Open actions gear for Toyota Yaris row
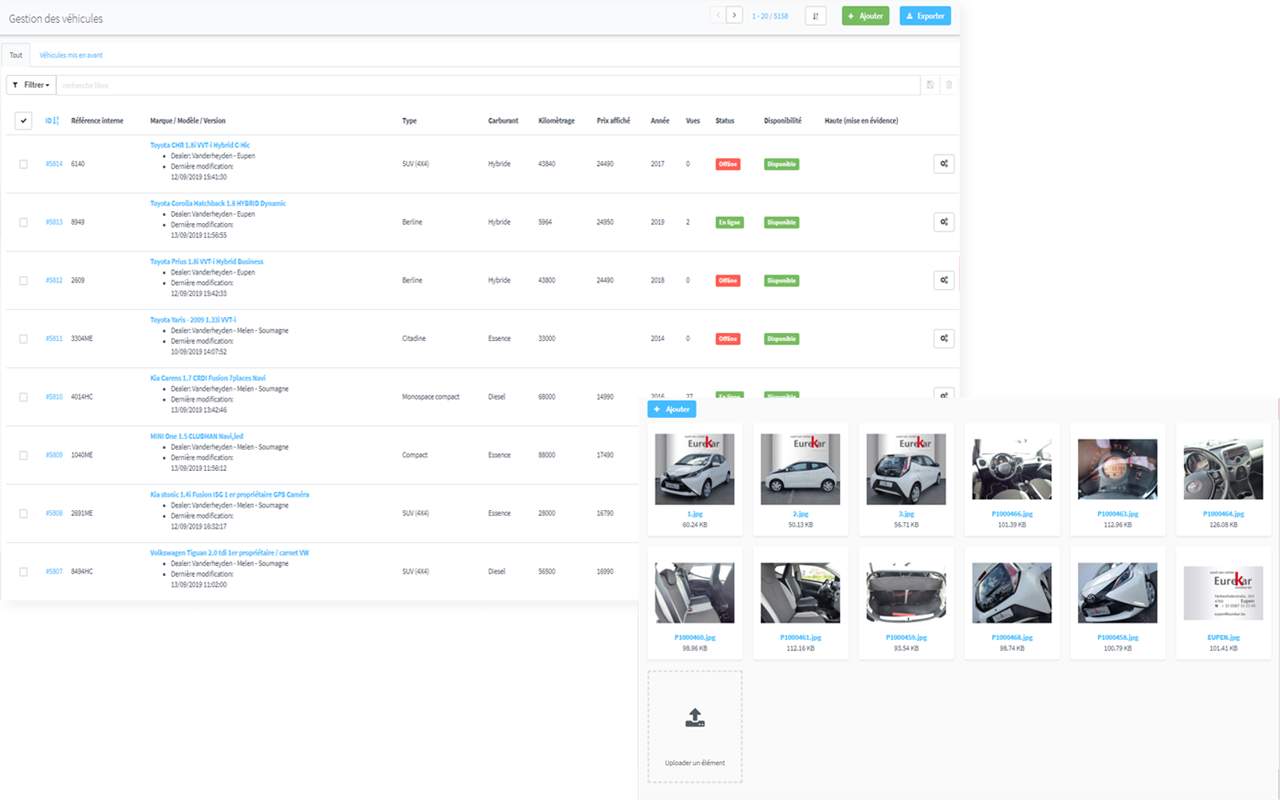 [943, 339]
